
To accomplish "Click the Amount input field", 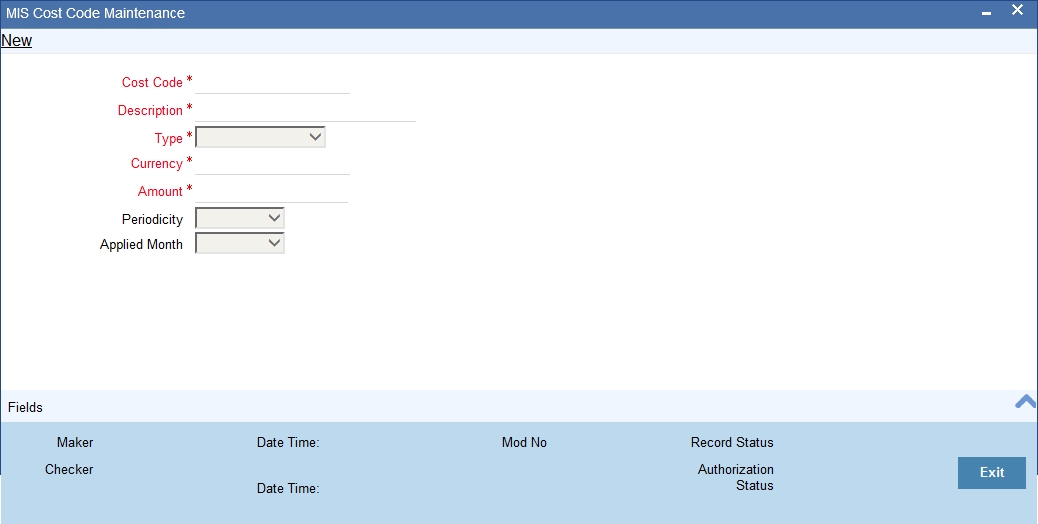I will [271, 191].
